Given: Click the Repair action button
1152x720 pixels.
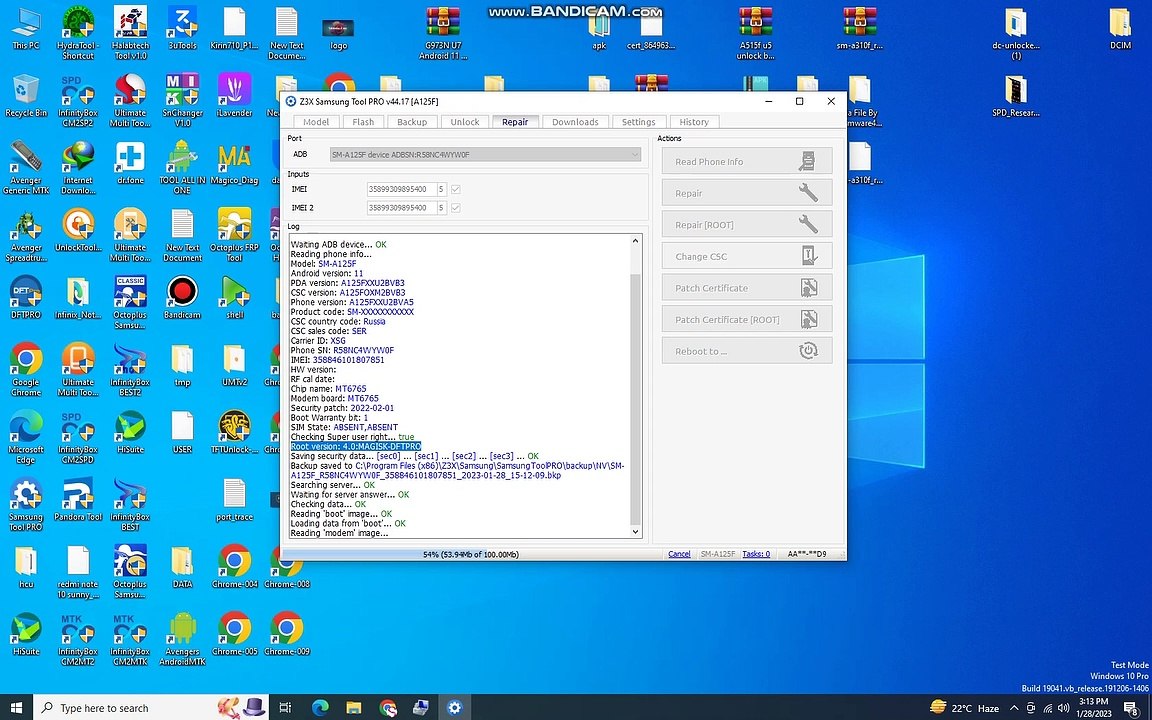Looking at the screenshot, I should coord(746,192).
